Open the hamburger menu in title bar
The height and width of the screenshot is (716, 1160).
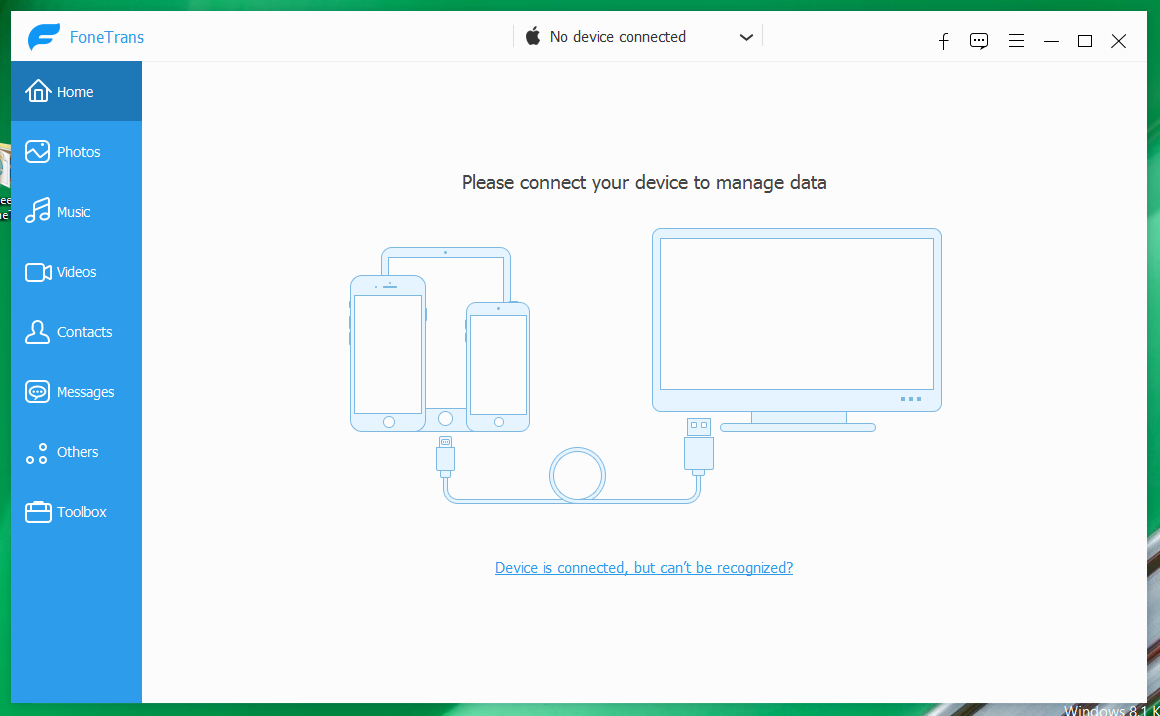click(x=1016, y=41)
